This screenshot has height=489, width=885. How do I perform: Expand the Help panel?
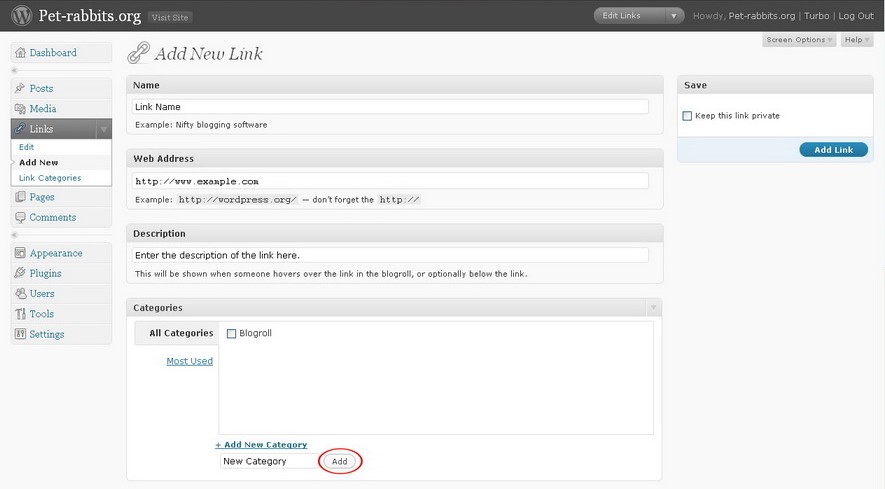(x=857, y=40)
